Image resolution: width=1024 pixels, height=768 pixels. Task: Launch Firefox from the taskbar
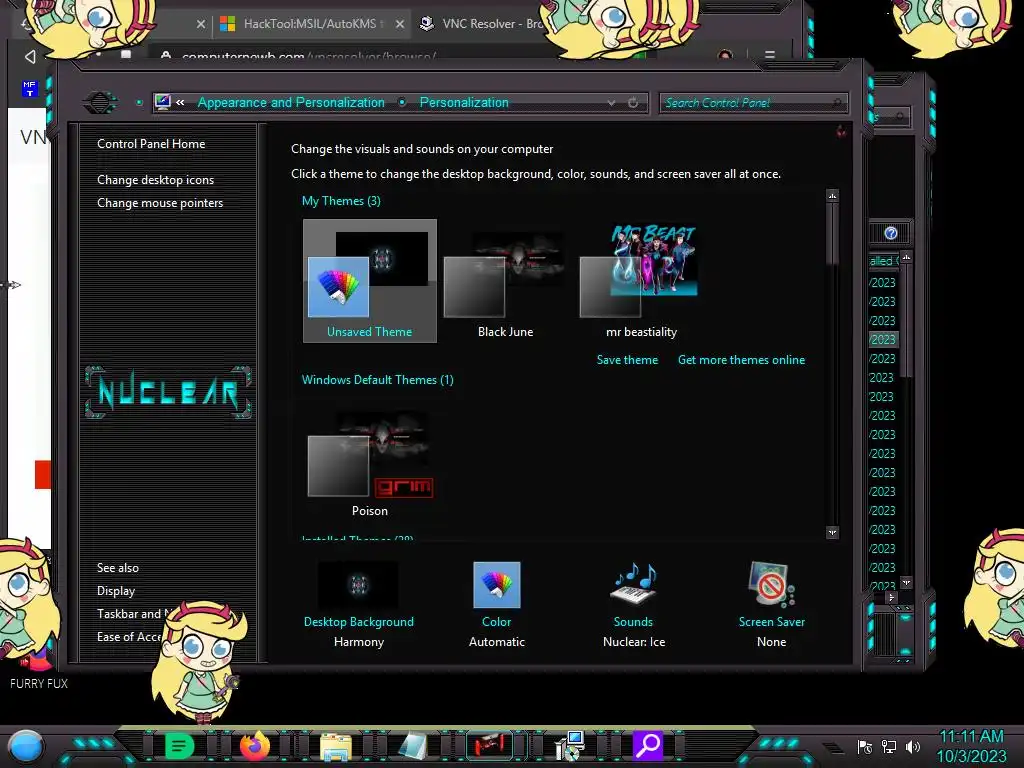pyautogui.click(x=255, y=746)
